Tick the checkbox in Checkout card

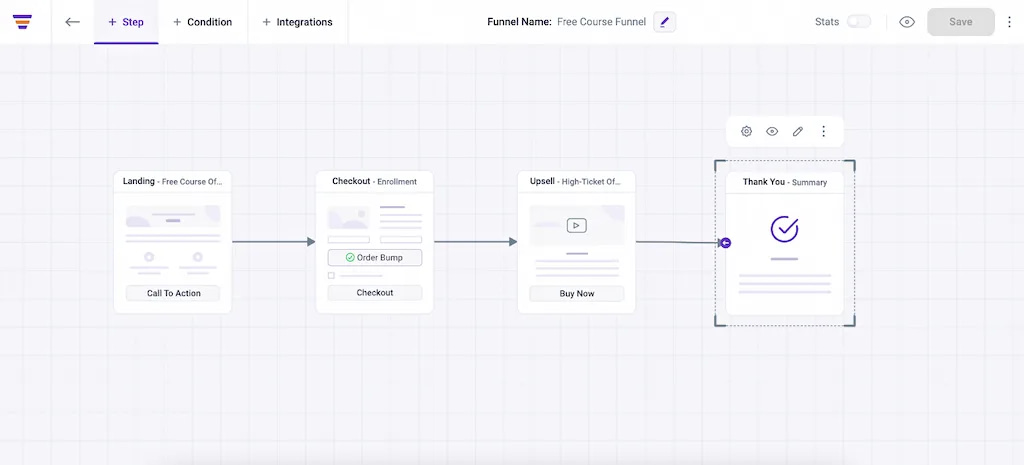(x=331, y=276)
